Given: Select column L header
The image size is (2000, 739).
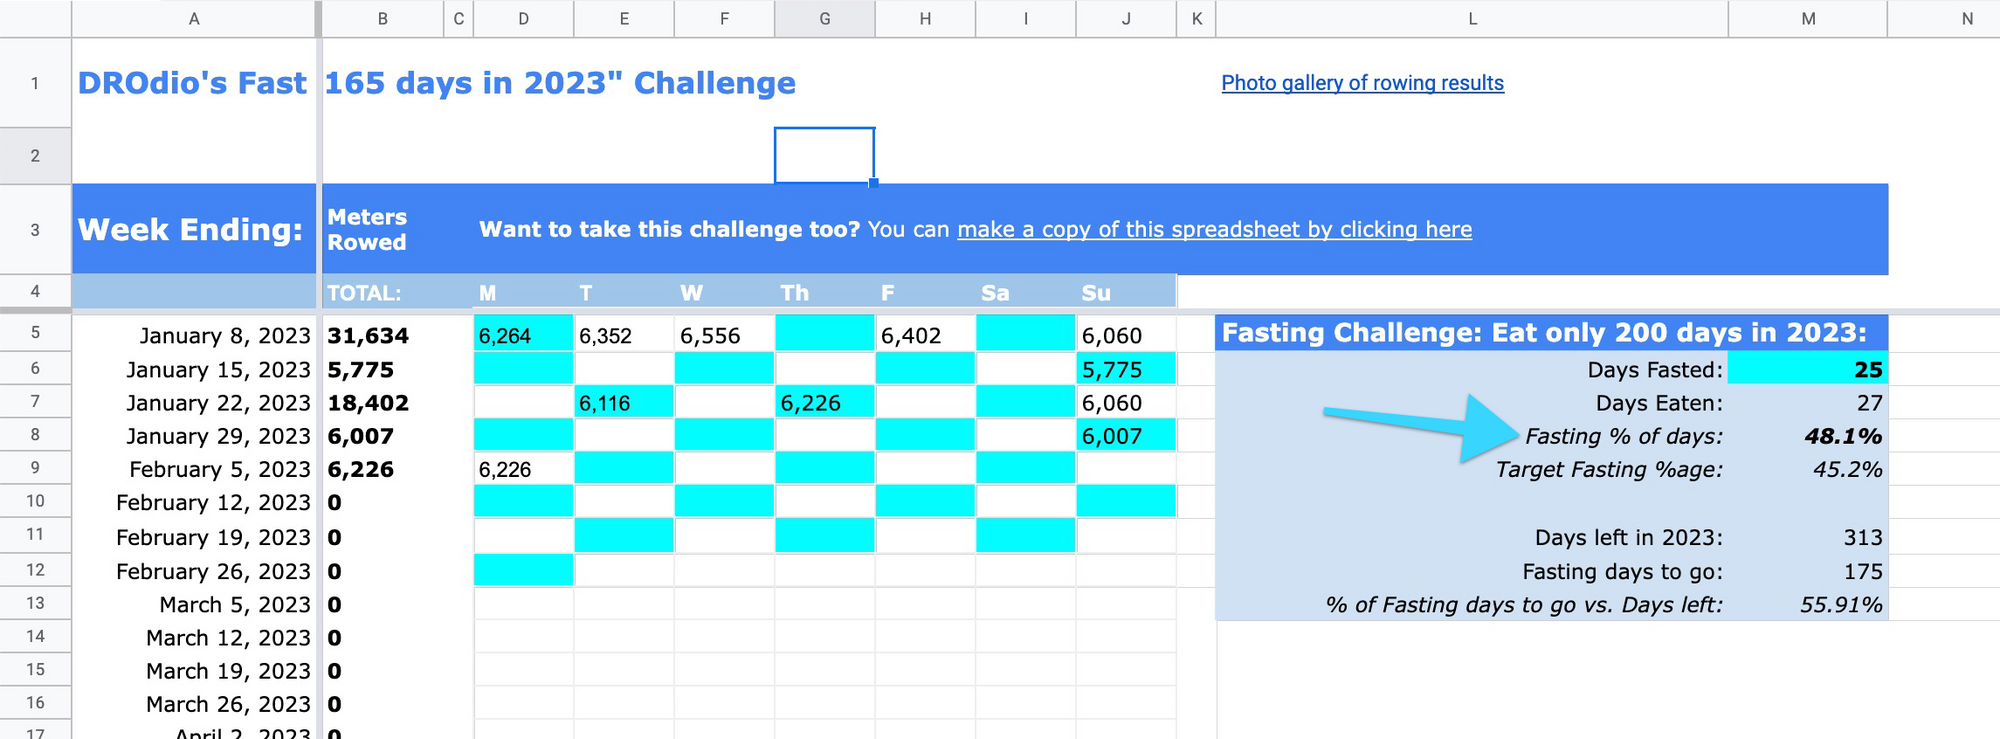Looking at the screenshot, I should pyautogui.click(x=1472, y=19).
